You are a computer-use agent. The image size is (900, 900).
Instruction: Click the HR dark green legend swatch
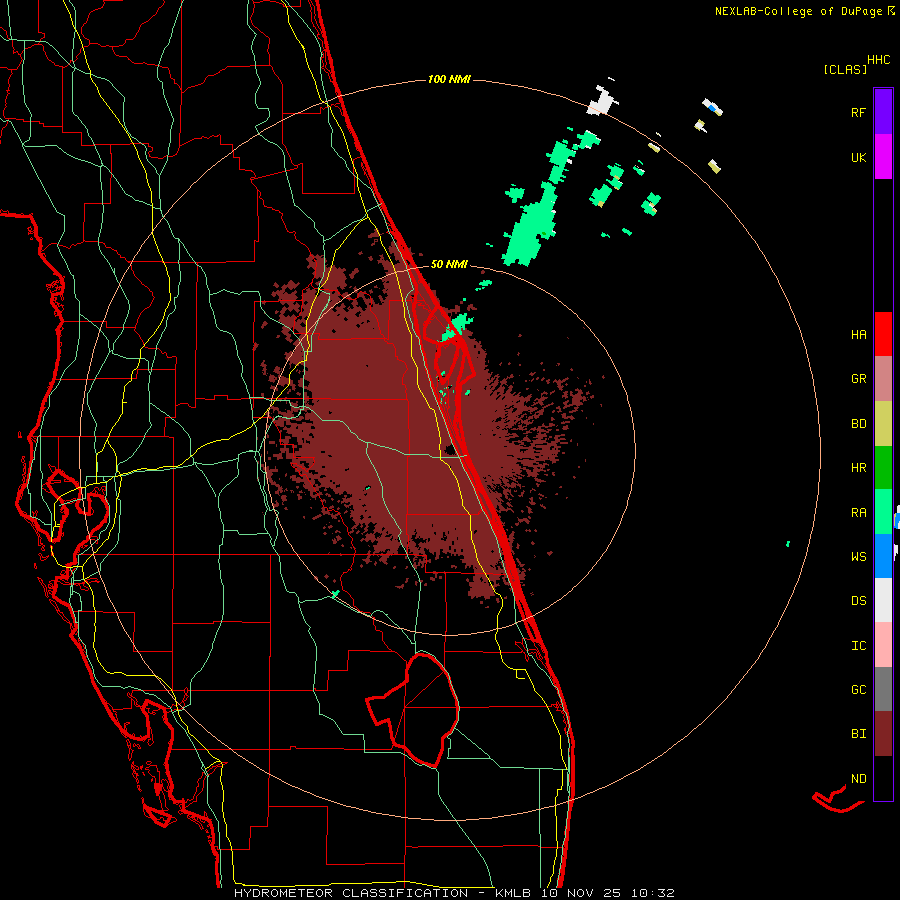pos(883,467)
